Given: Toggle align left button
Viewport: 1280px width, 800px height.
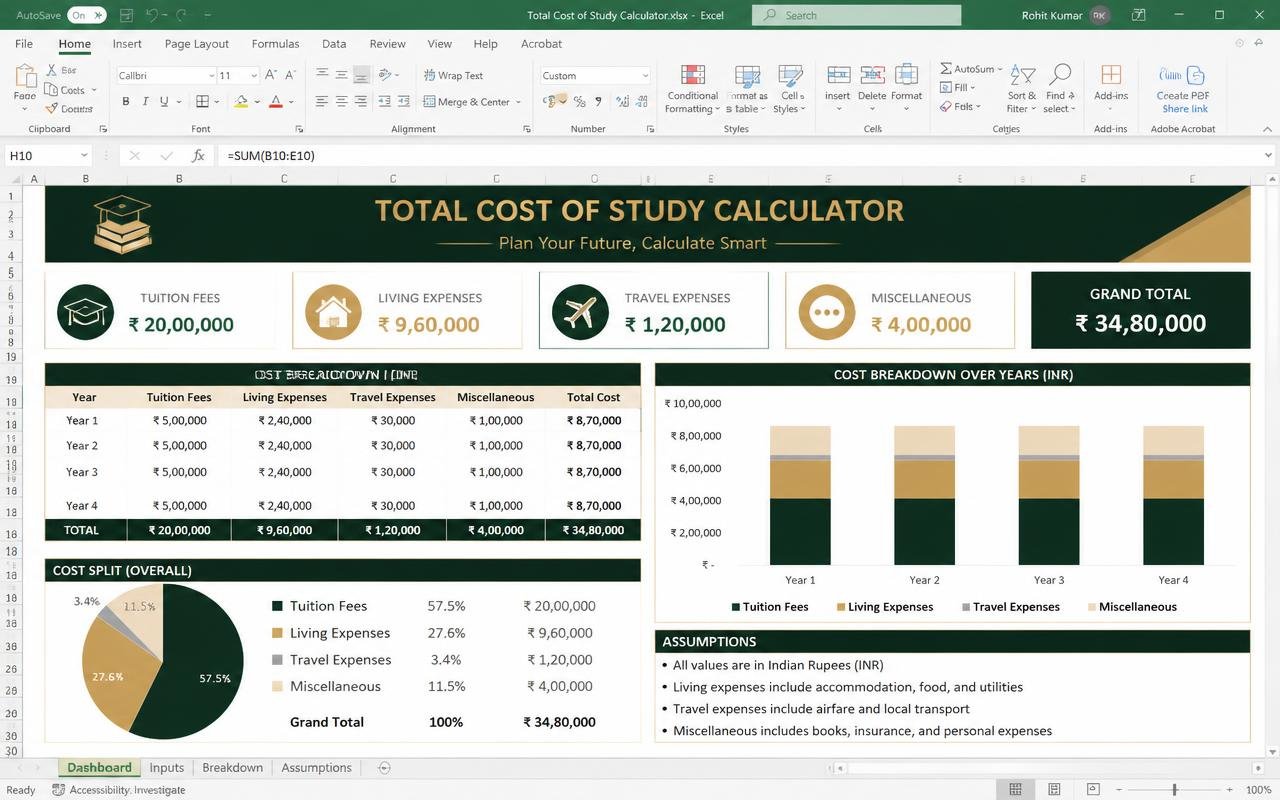Looking at the screenshot, I should [x=322, y=101].
